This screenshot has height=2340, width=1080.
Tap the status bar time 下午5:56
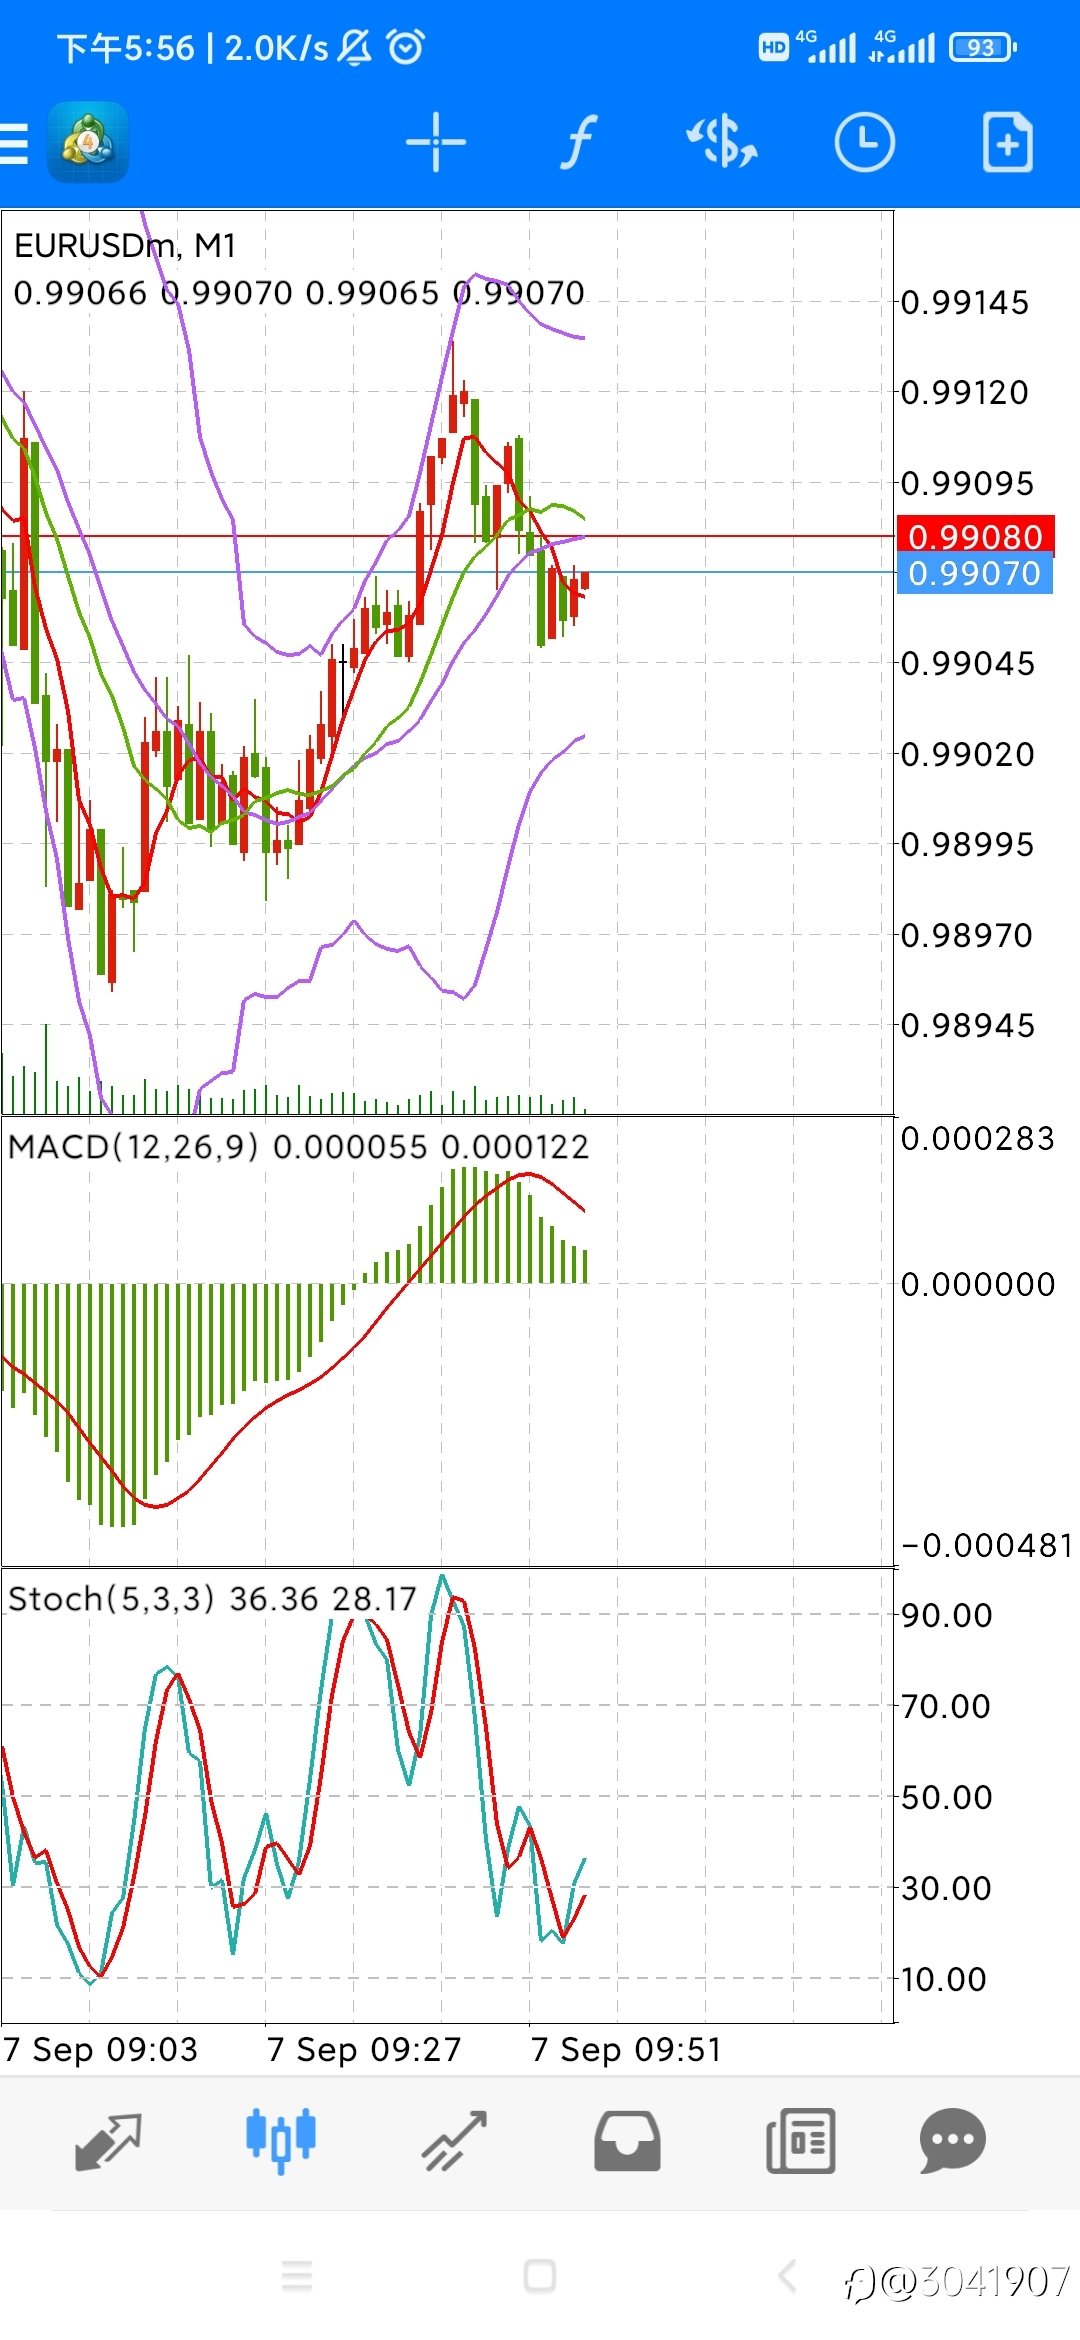click(x=125, y=48)
